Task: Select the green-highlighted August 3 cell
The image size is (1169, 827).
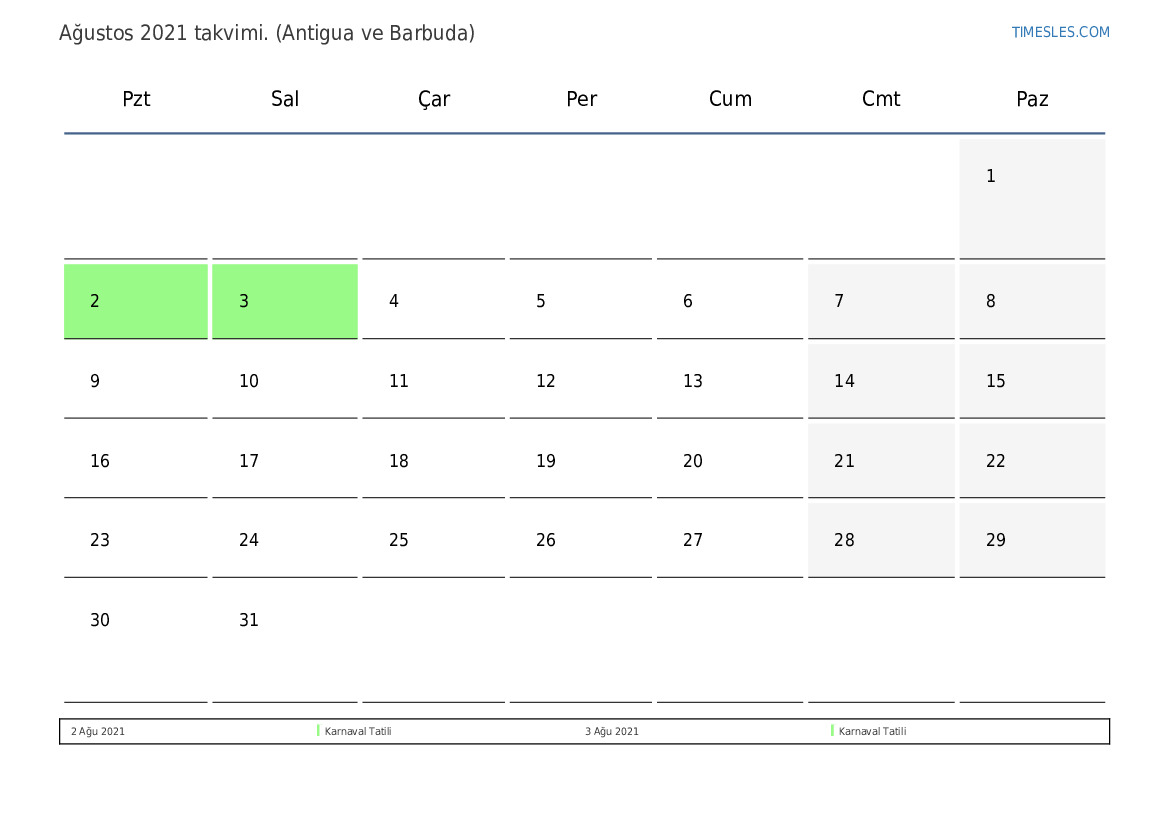Action: coord(284,301)
